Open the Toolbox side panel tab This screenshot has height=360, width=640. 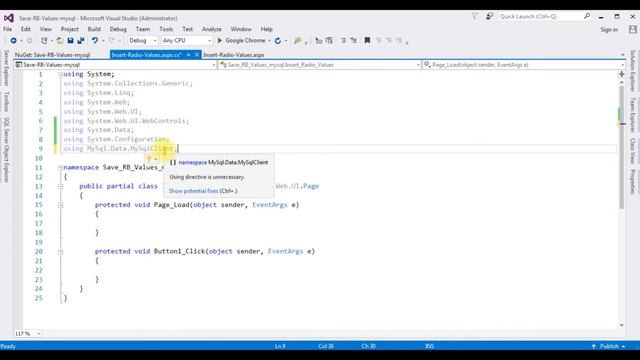tap(6, 102)
